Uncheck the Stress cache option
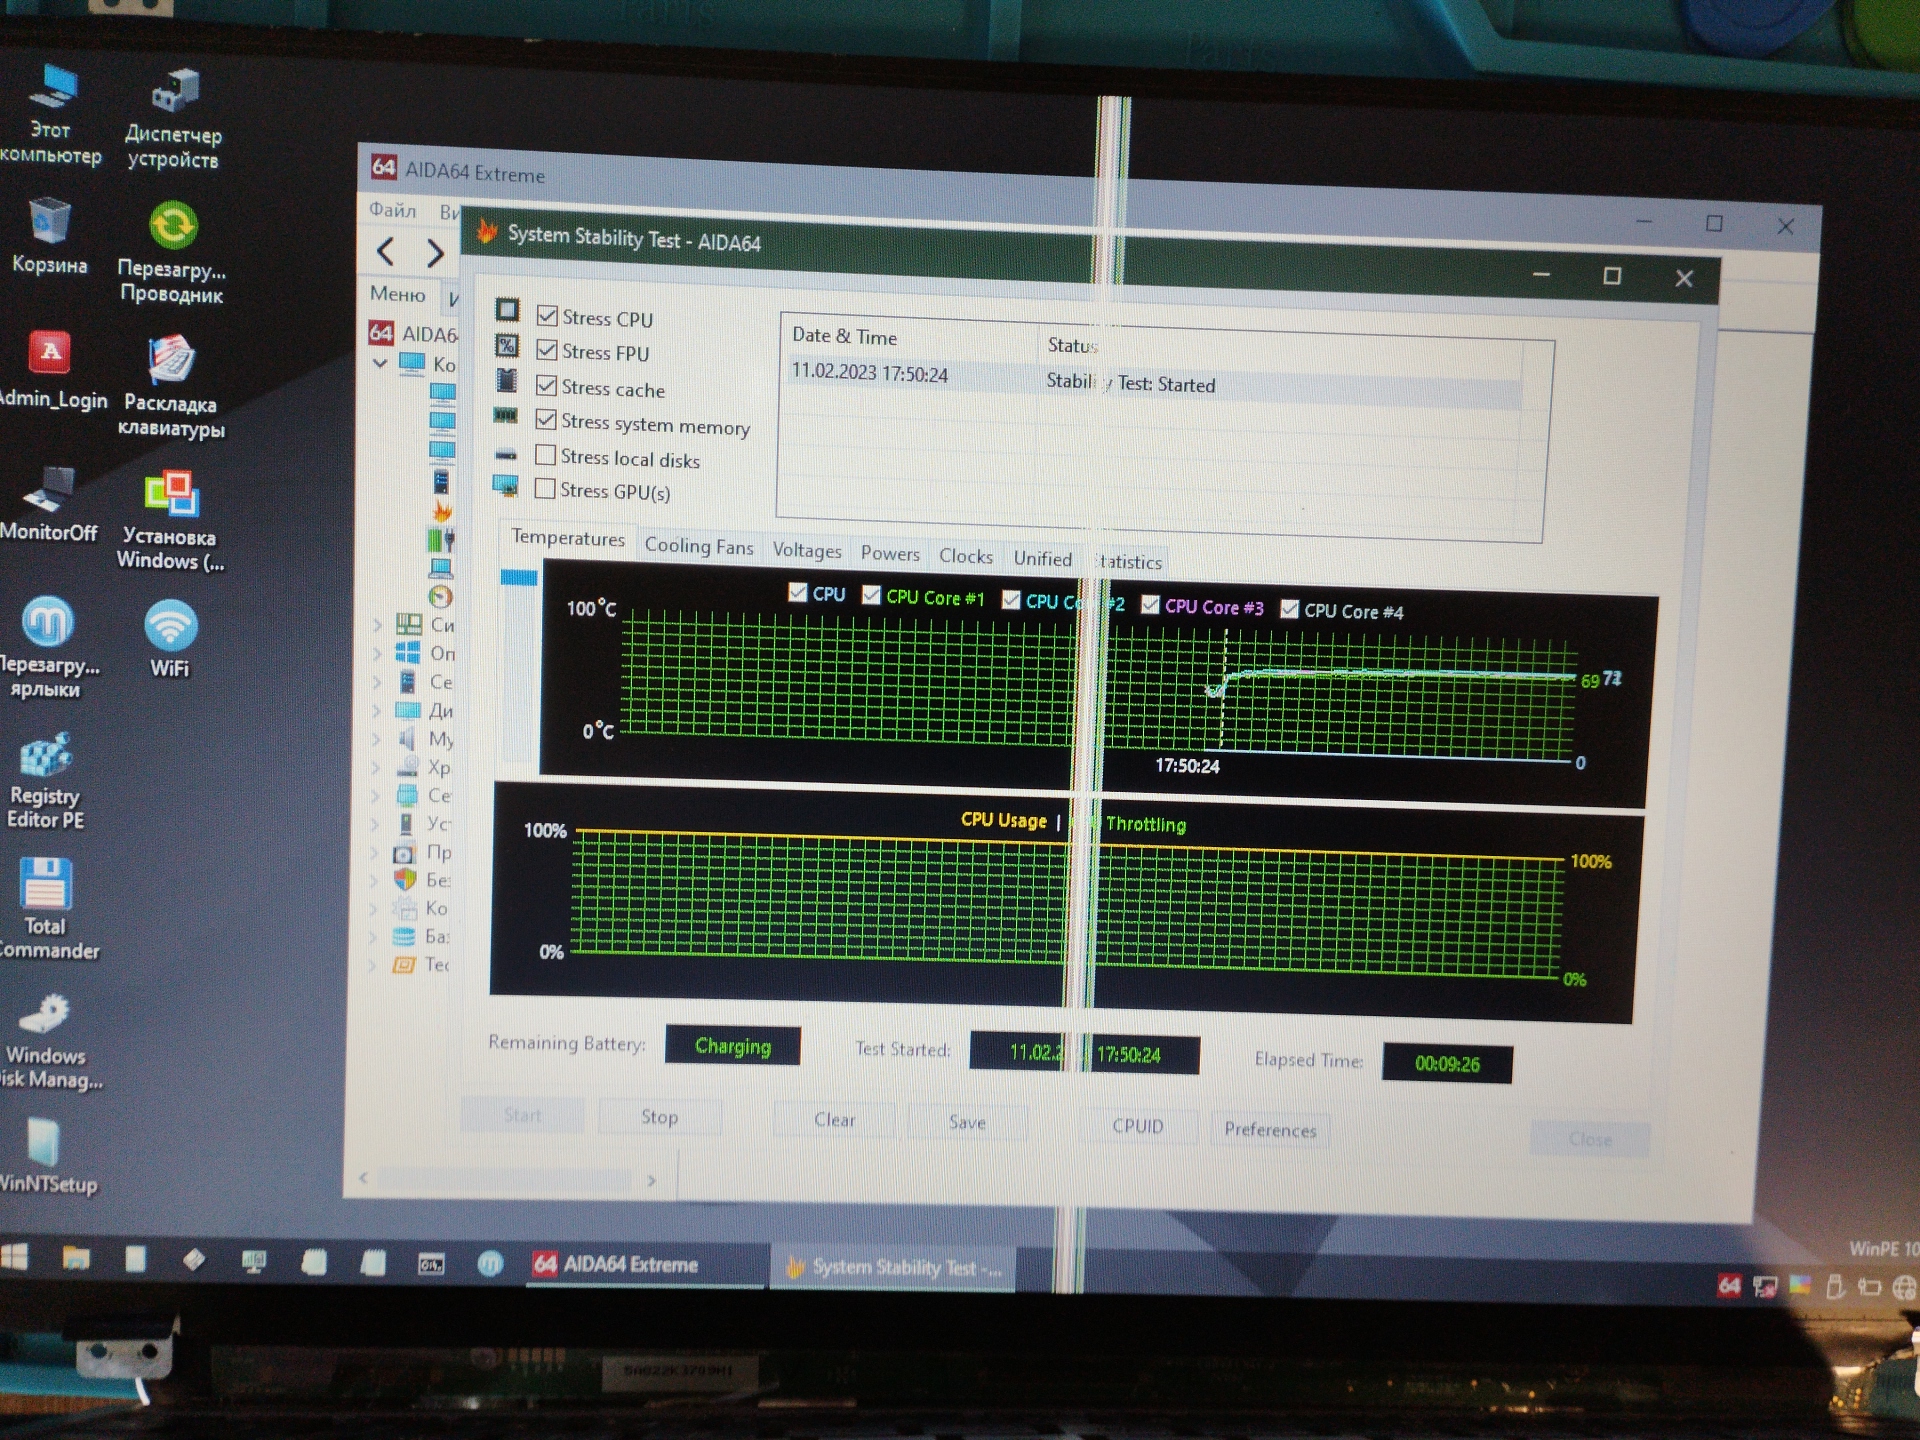The width and height of the screenshot is (1920, 1440). tap(546, 385)
